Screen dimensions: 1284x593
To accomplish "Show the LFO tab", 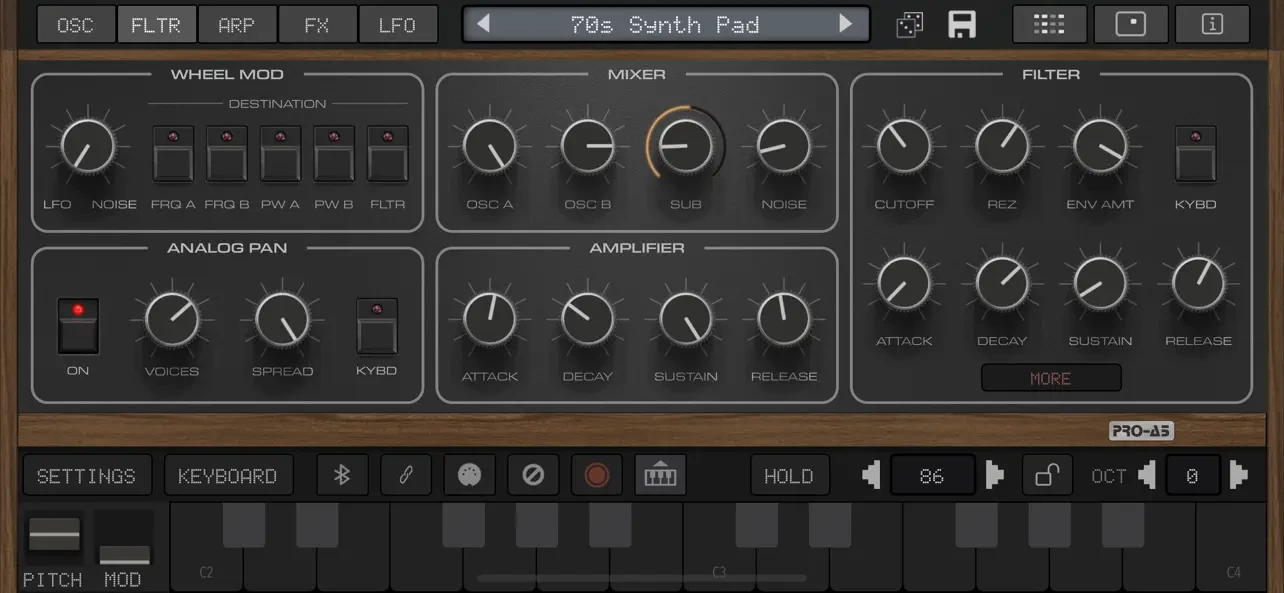I will pos(397,25).
